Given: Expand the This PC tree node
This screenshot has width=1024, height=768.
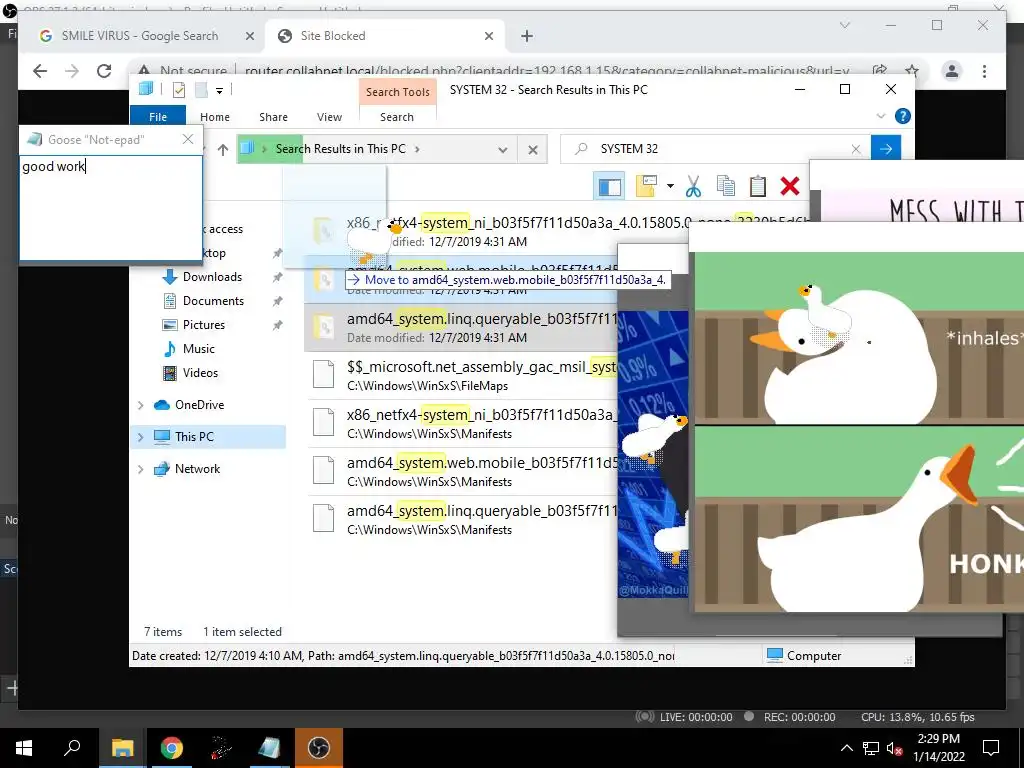Looking at the screenshot, I should [x=140, y=437].
